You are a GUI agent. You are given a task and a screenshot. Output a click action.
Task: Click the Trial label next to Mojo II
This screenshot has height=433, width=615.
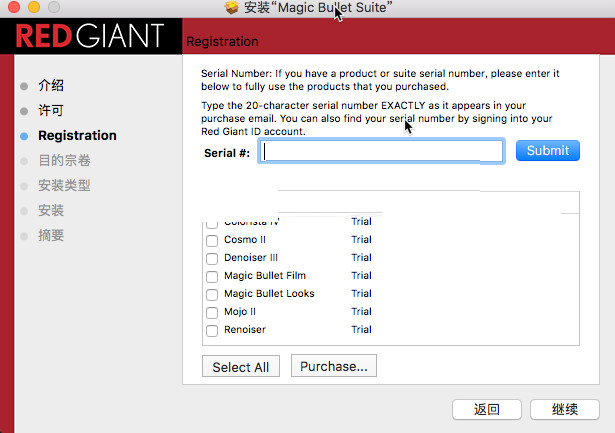pyautogui.click(x=361, y=312)
